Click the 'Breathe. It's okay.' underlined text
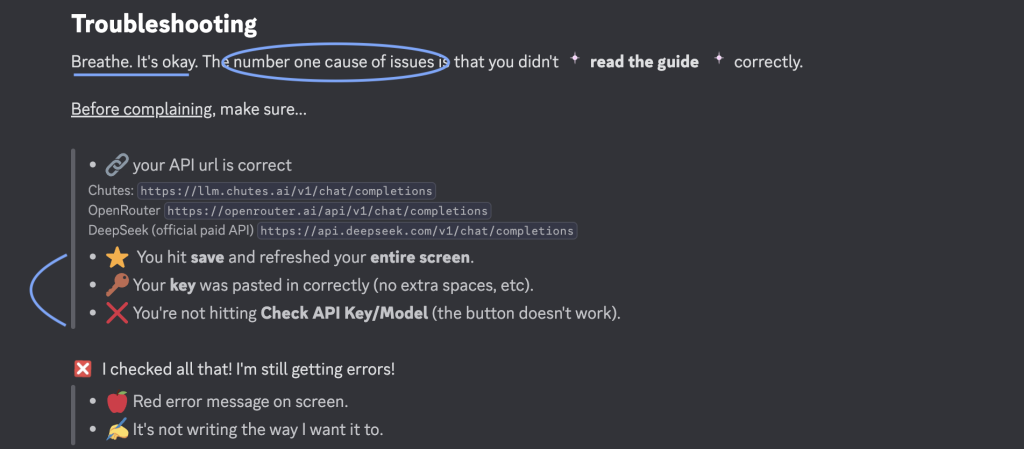 [134, 62]
